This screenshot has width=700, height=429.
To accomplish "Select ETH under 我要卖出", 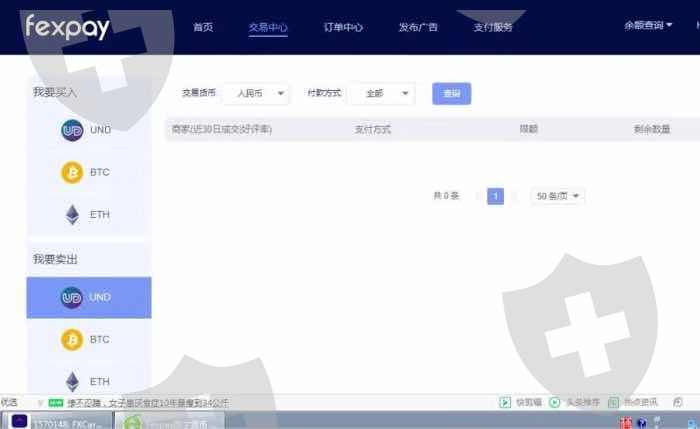I will tap(88, 381).
